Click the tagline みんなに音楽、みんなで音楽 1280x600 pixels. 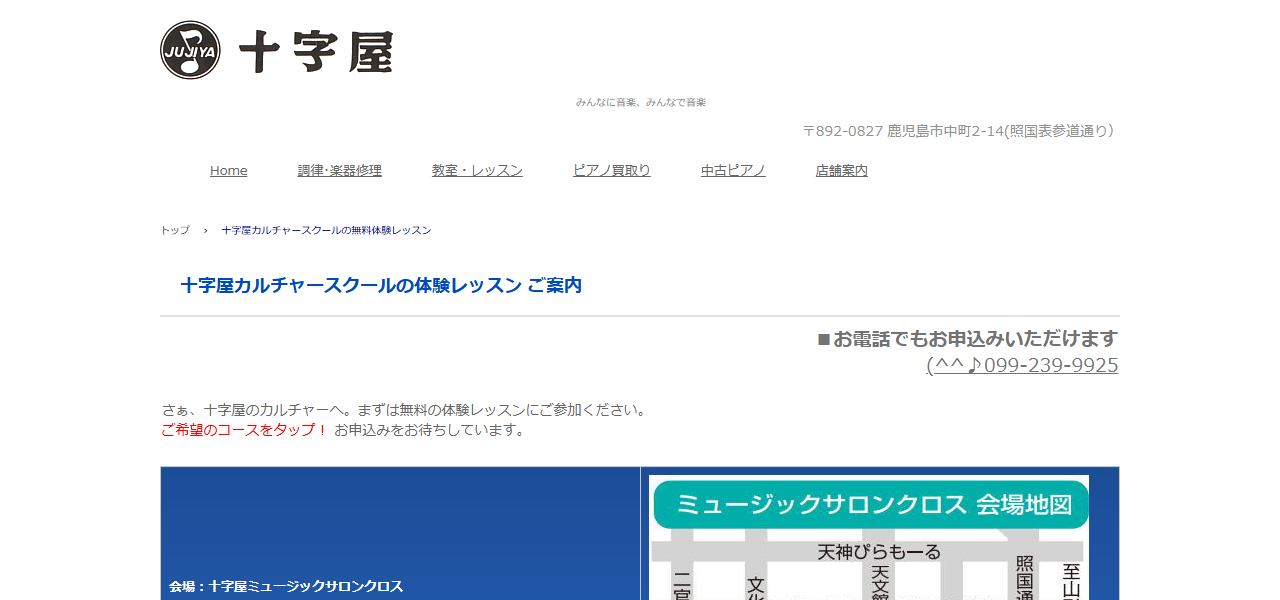[641, 102]
